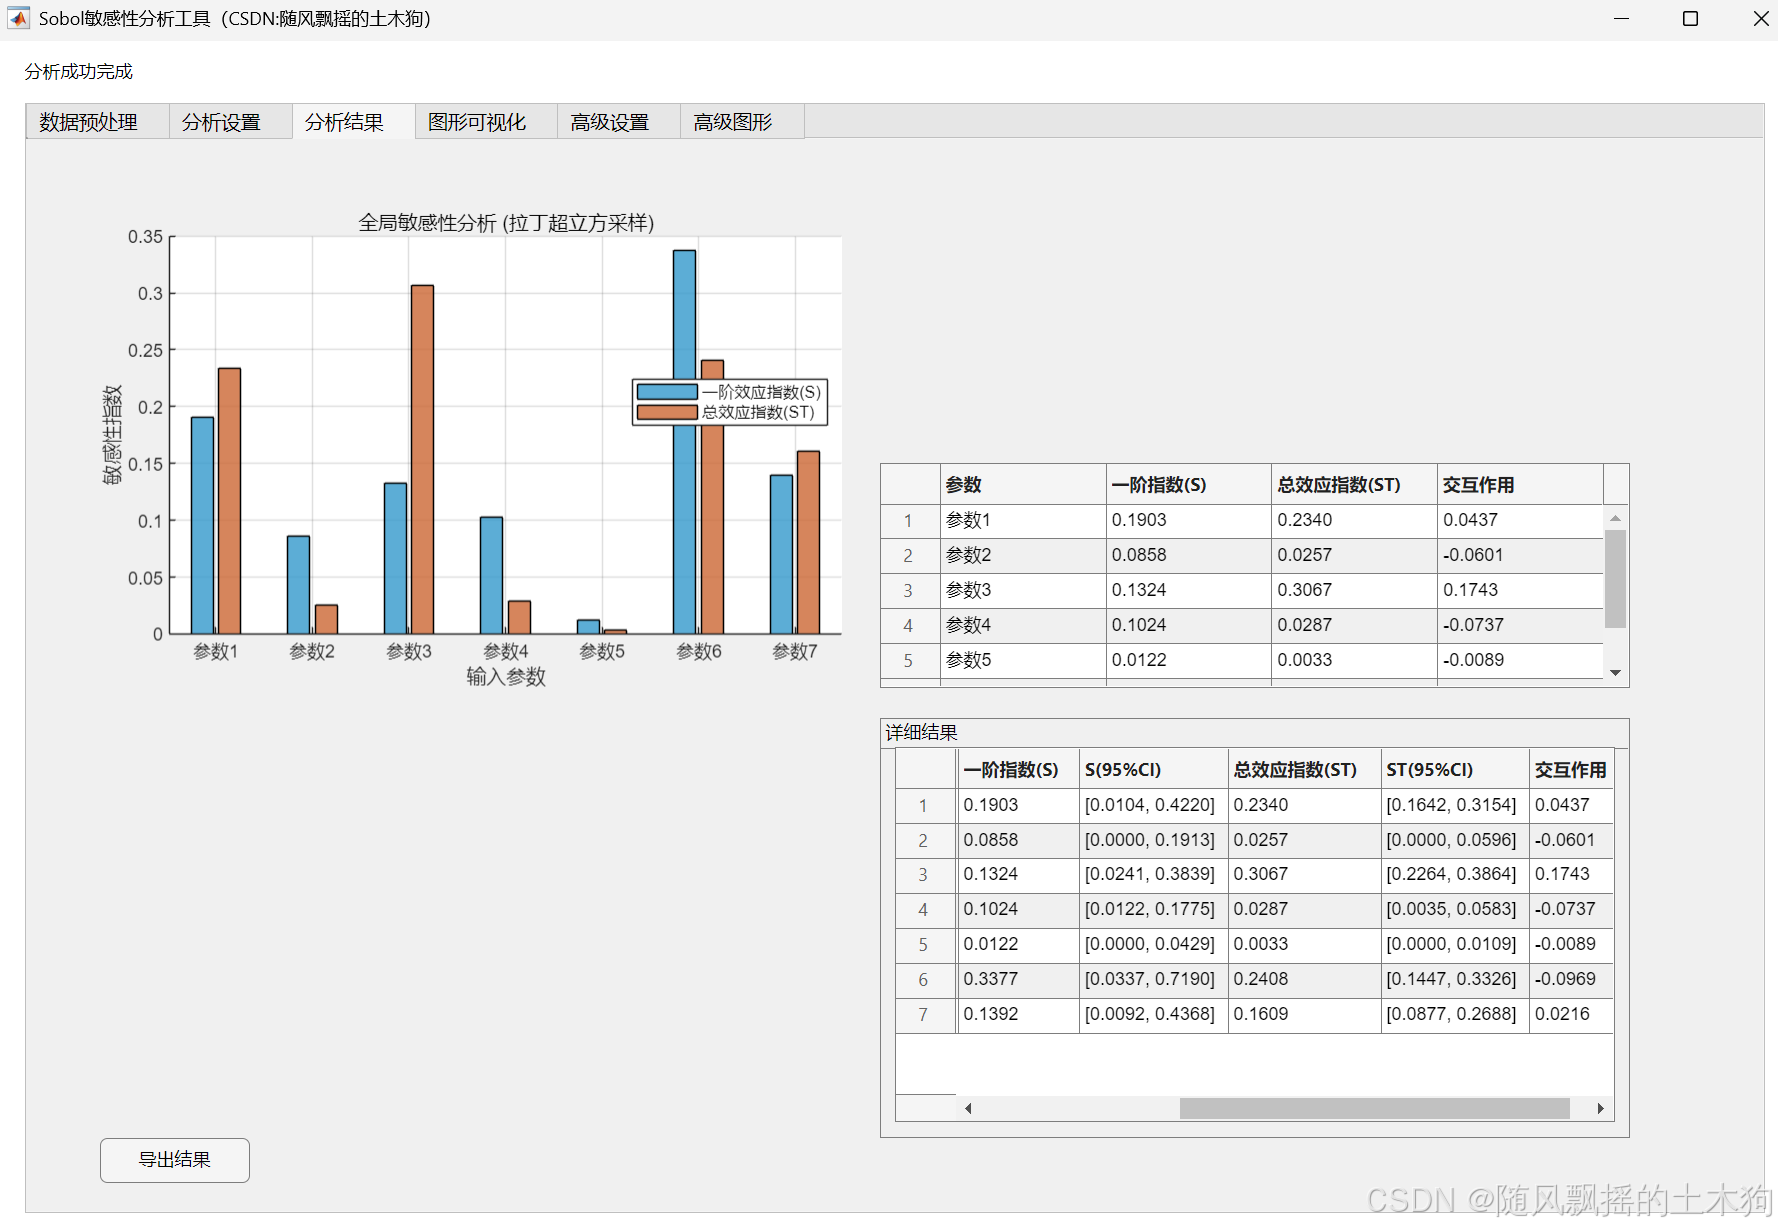Click the detail table horizontal scrollbar thumb
This screenshot has width=1778, height=1230.
tap(1375, 1108)
